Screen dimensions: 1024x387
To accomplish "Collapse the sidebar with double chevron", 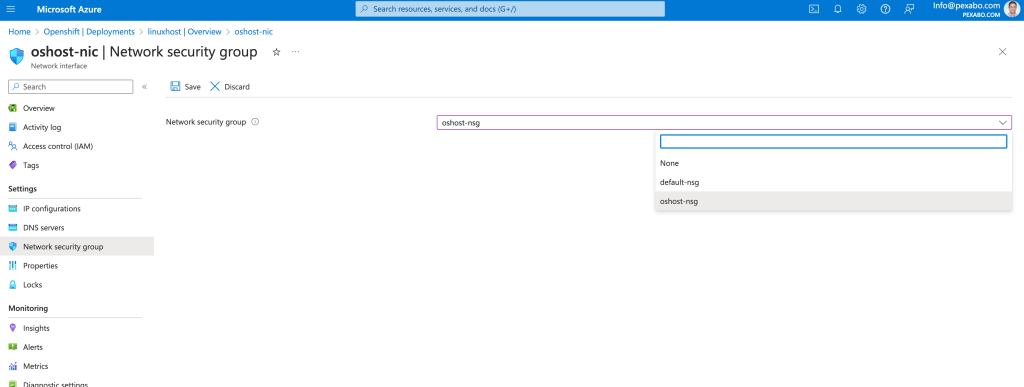I will click(x=144, y=87).
